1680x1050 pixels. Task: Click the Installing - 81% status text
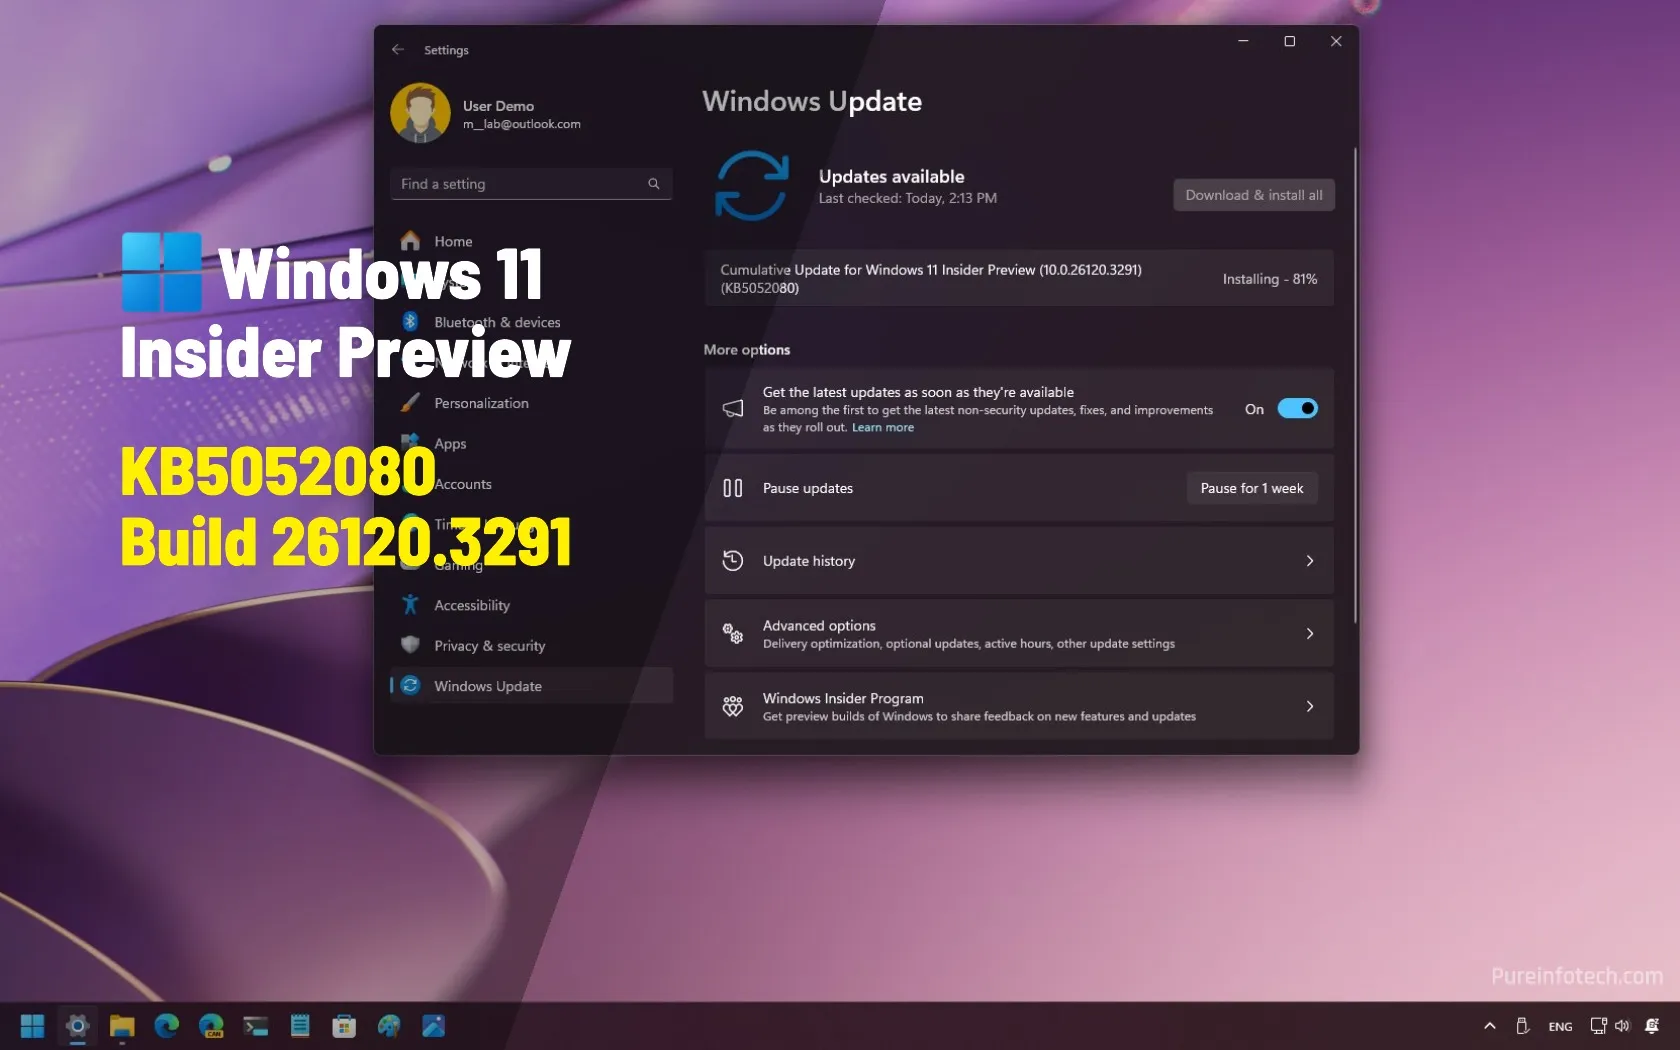(1270, 279)
